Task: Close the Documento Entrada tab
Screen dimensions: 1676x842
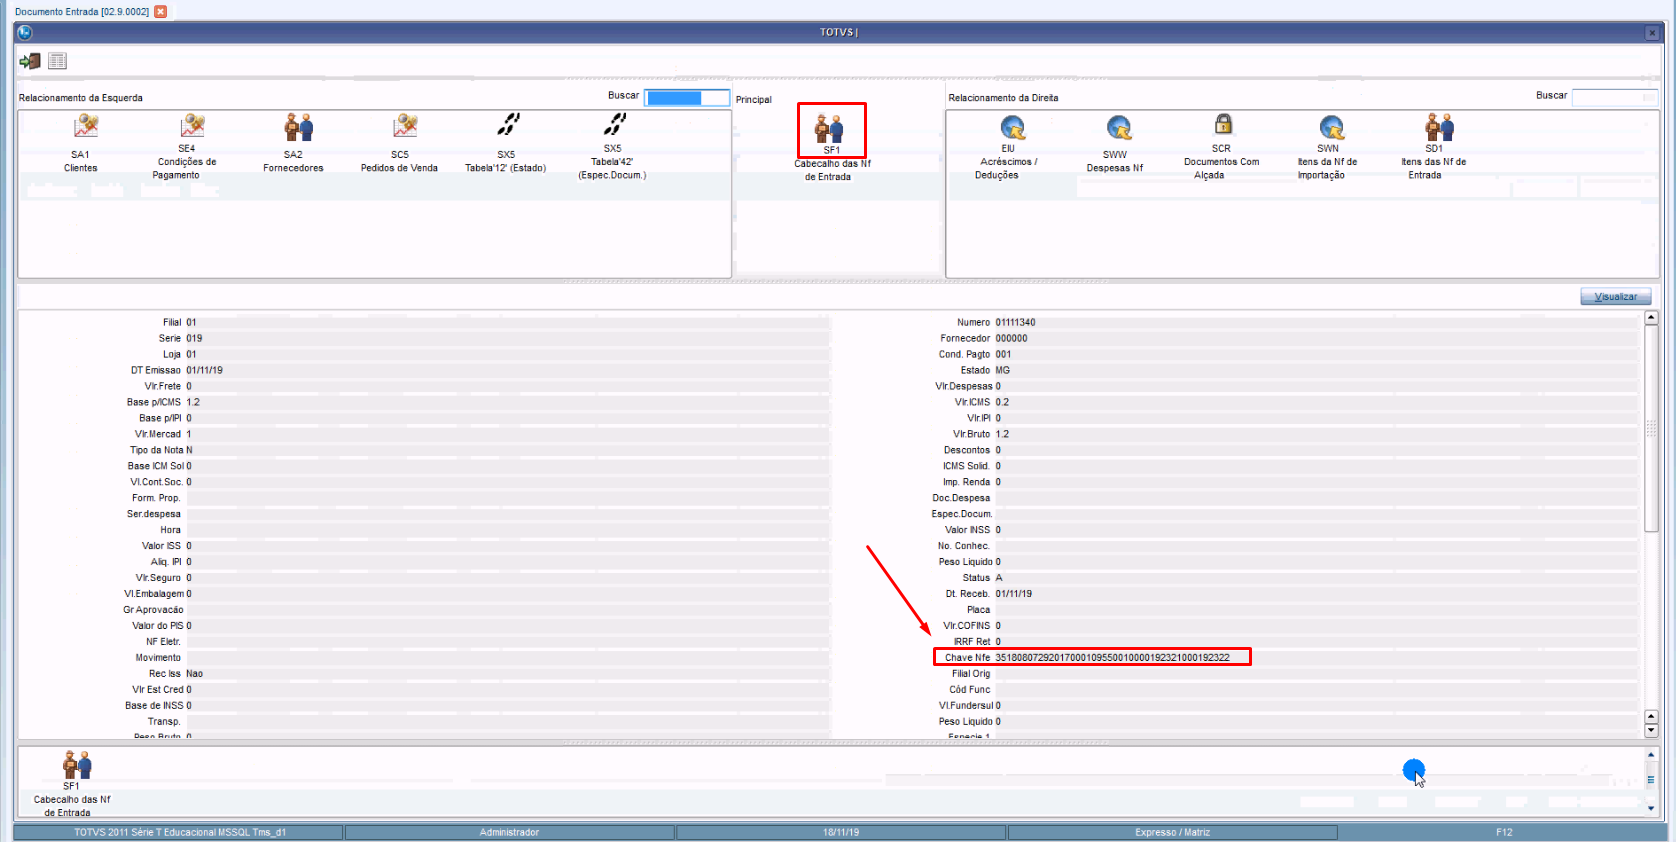Action: coord(160,11)
